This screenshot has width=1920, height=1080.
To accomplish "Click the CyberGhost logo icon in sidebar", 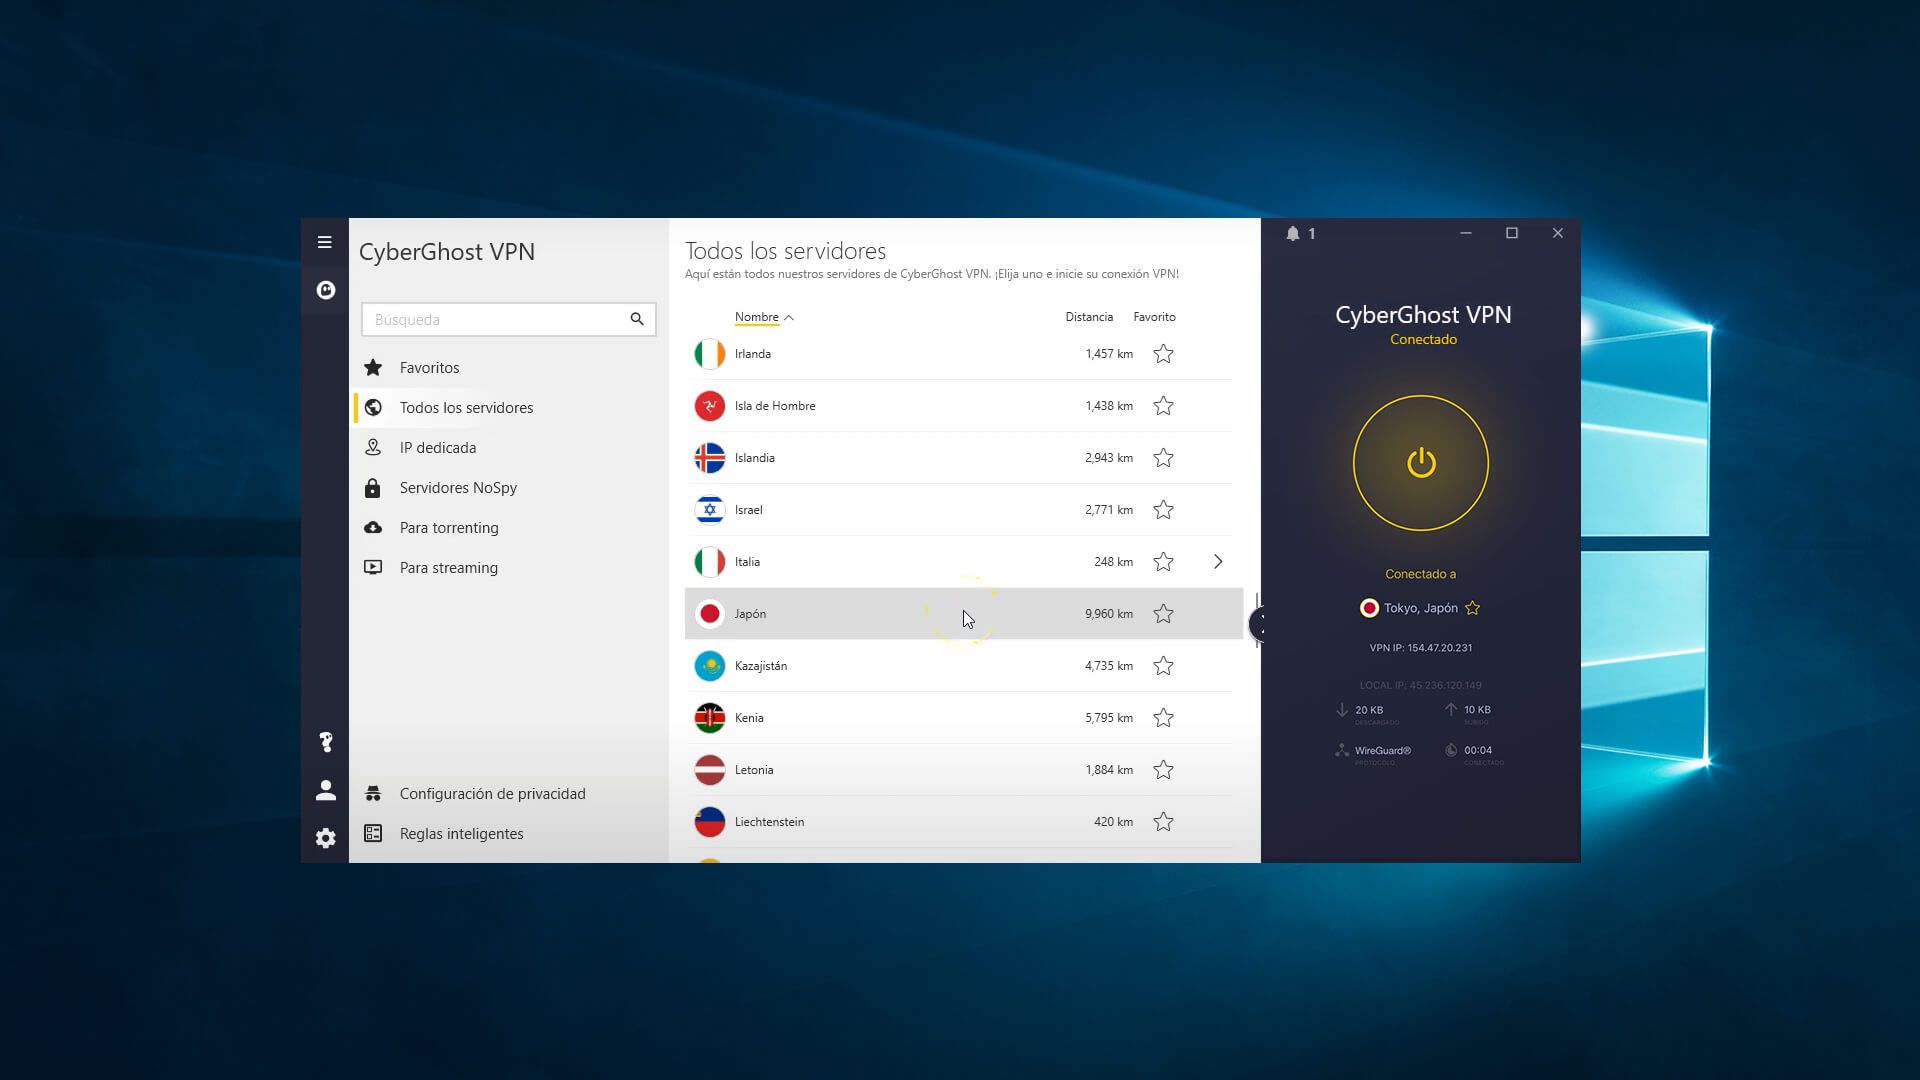I will 325,290.
